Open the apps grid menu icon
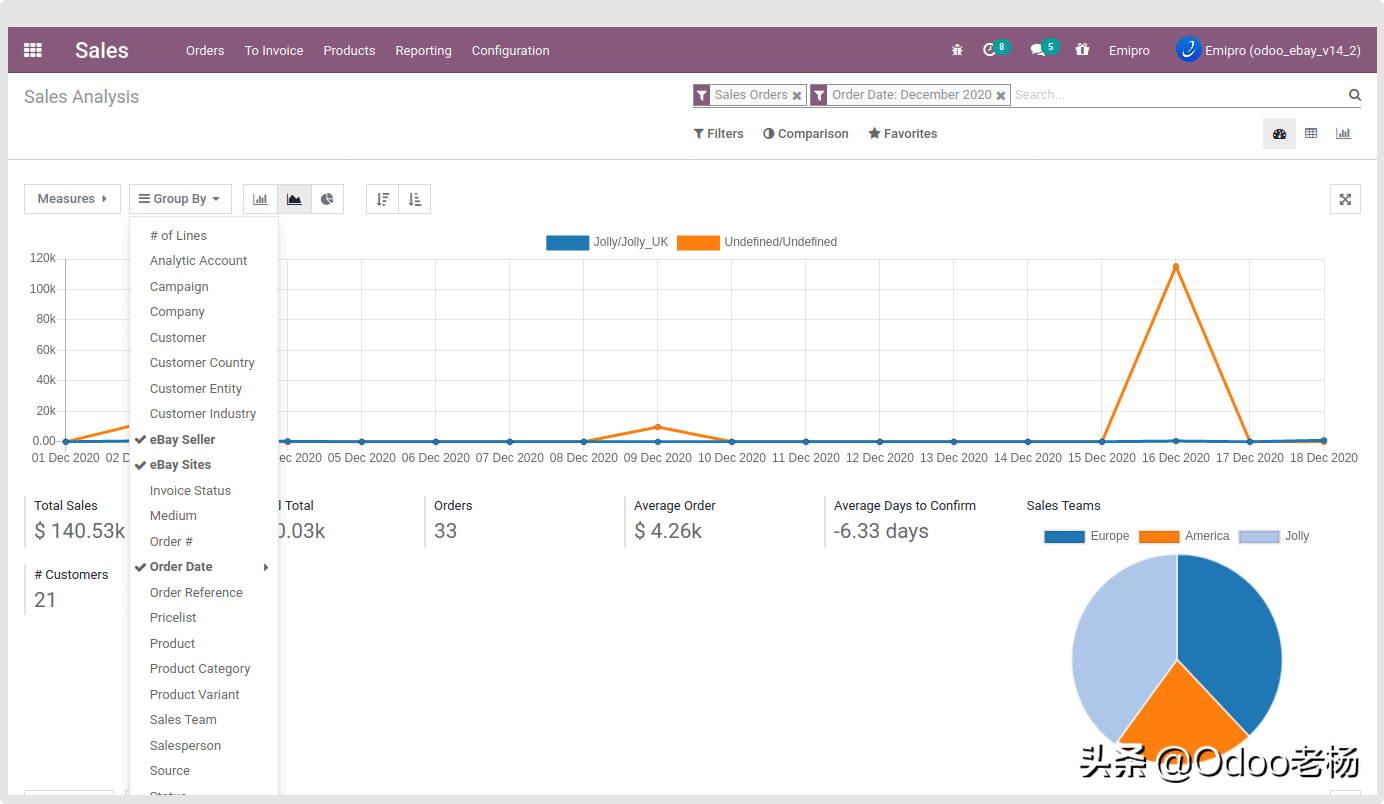This screenshot has width=1384, height=804. [33, 50]
